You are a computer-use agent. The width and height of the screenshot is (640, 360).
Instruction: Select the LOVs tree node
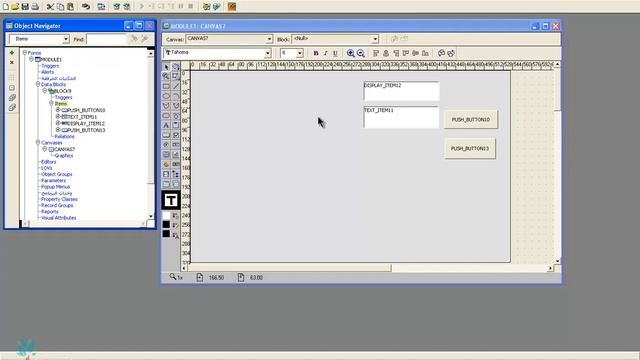(x=47, y=168)
